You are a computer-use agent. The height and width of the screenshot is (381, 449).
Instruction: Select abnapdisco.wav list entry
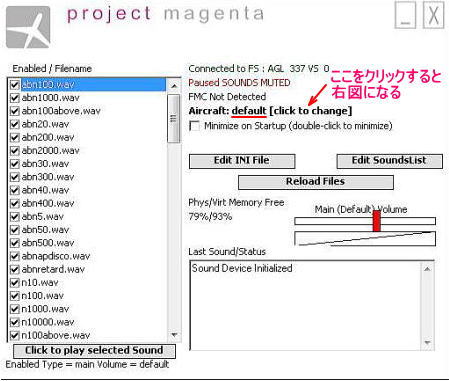[56, 256]
